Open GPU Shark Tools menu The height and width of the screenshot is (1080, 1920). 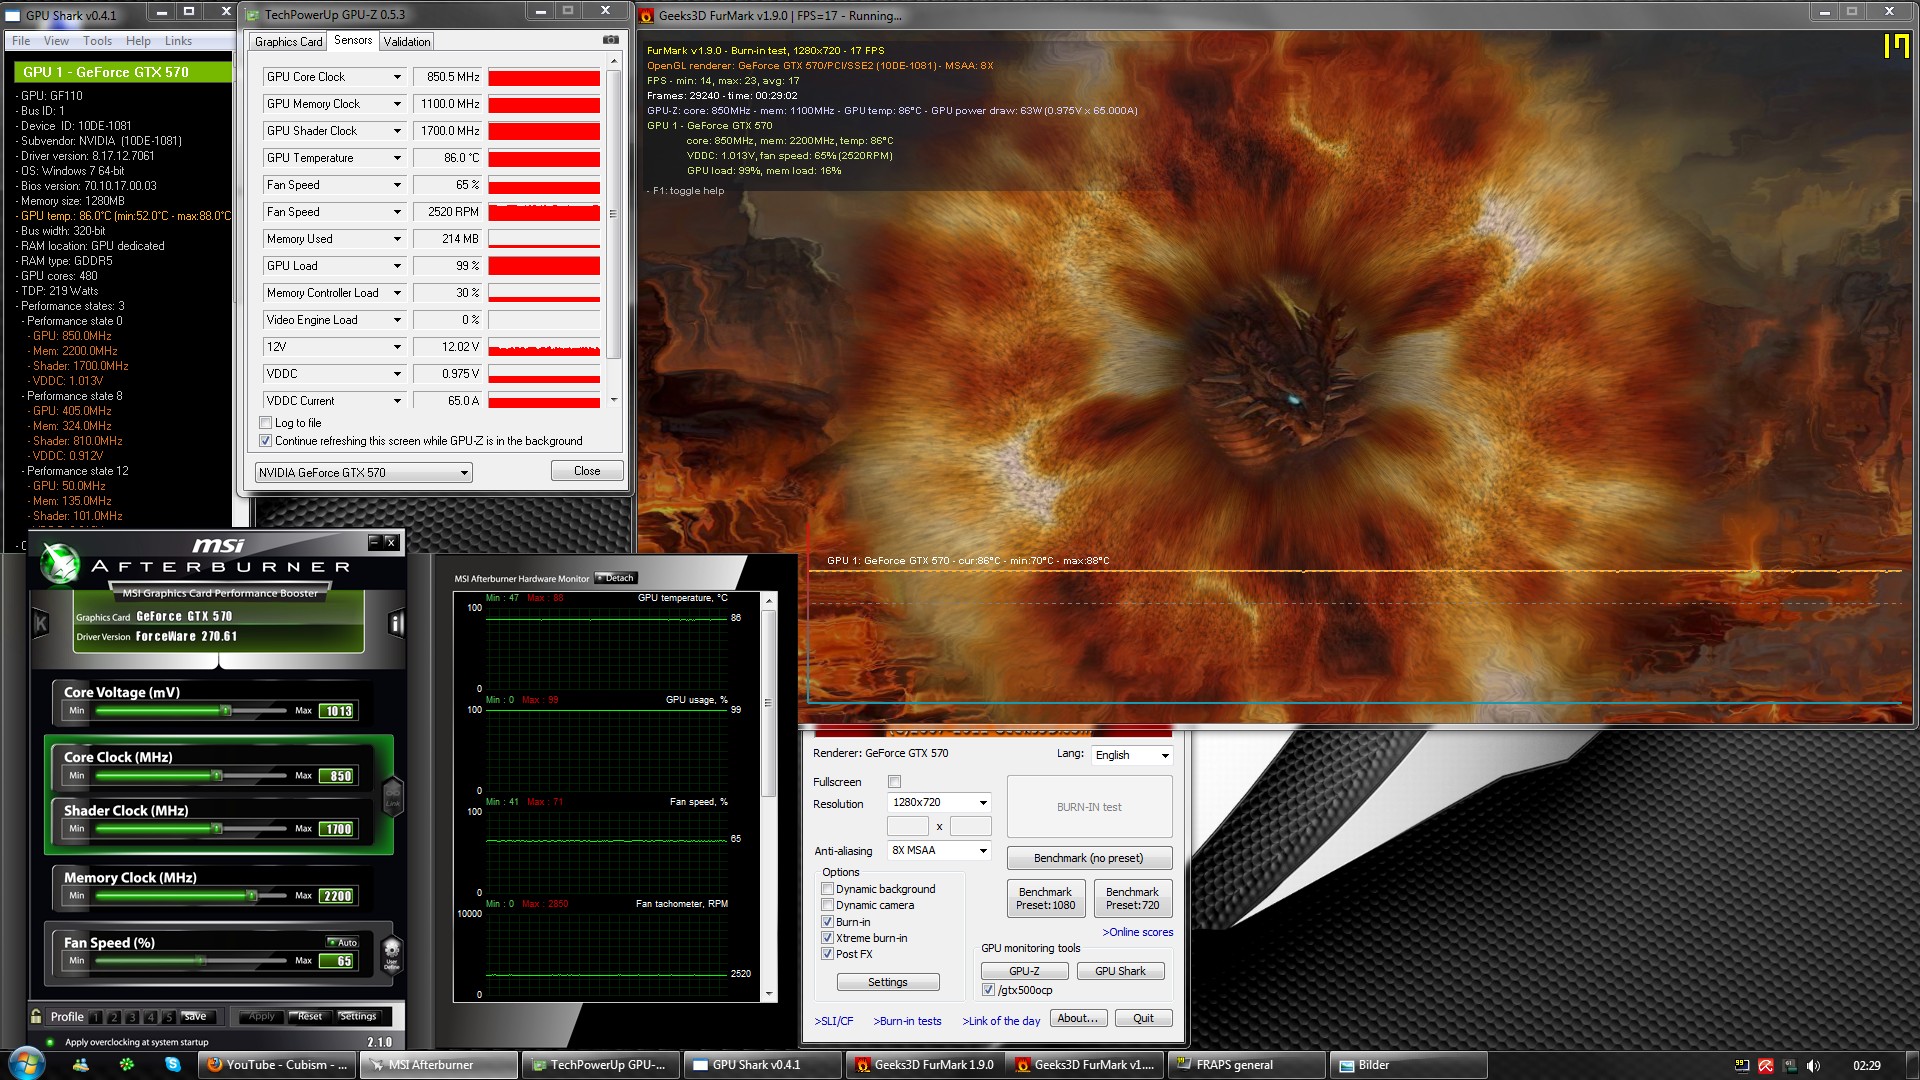(x=97, y=41)
